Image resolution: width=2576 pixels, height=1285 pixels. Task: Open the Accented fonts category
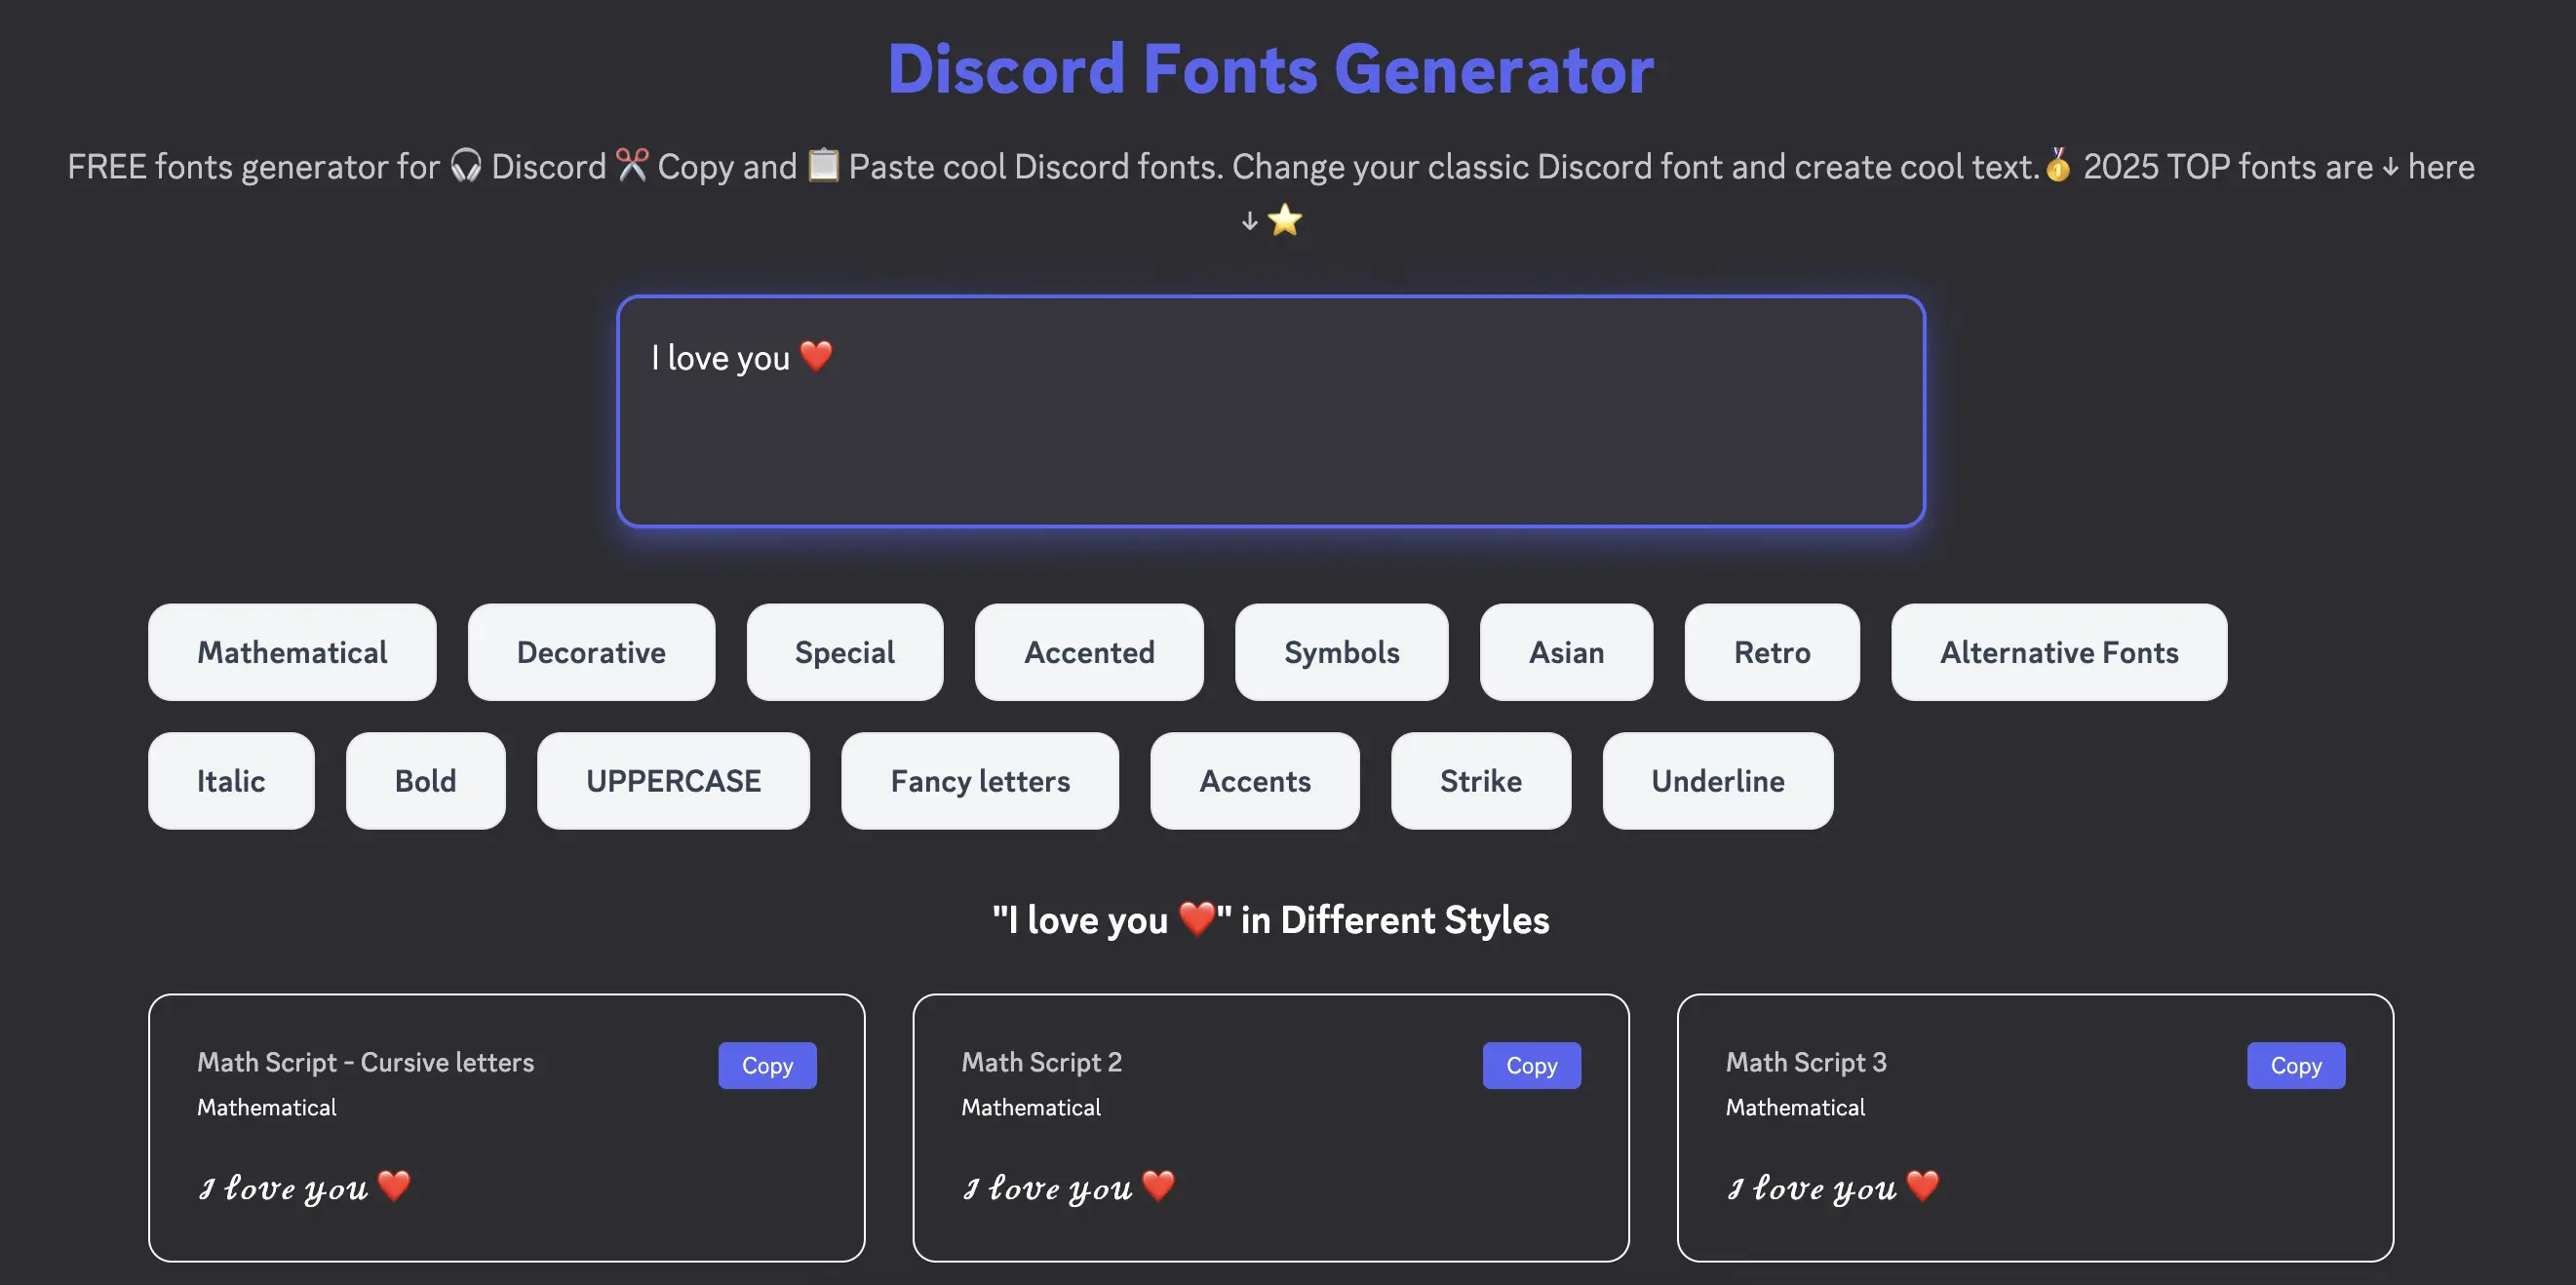pyautogui.click(x=1089, y=652)
